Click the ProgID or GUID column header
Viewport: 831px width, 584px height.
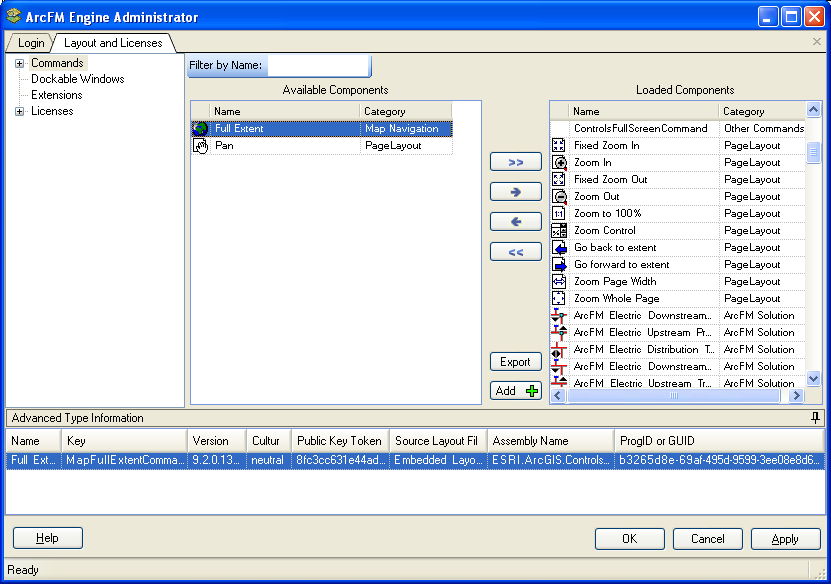click(x=719, y=441)
